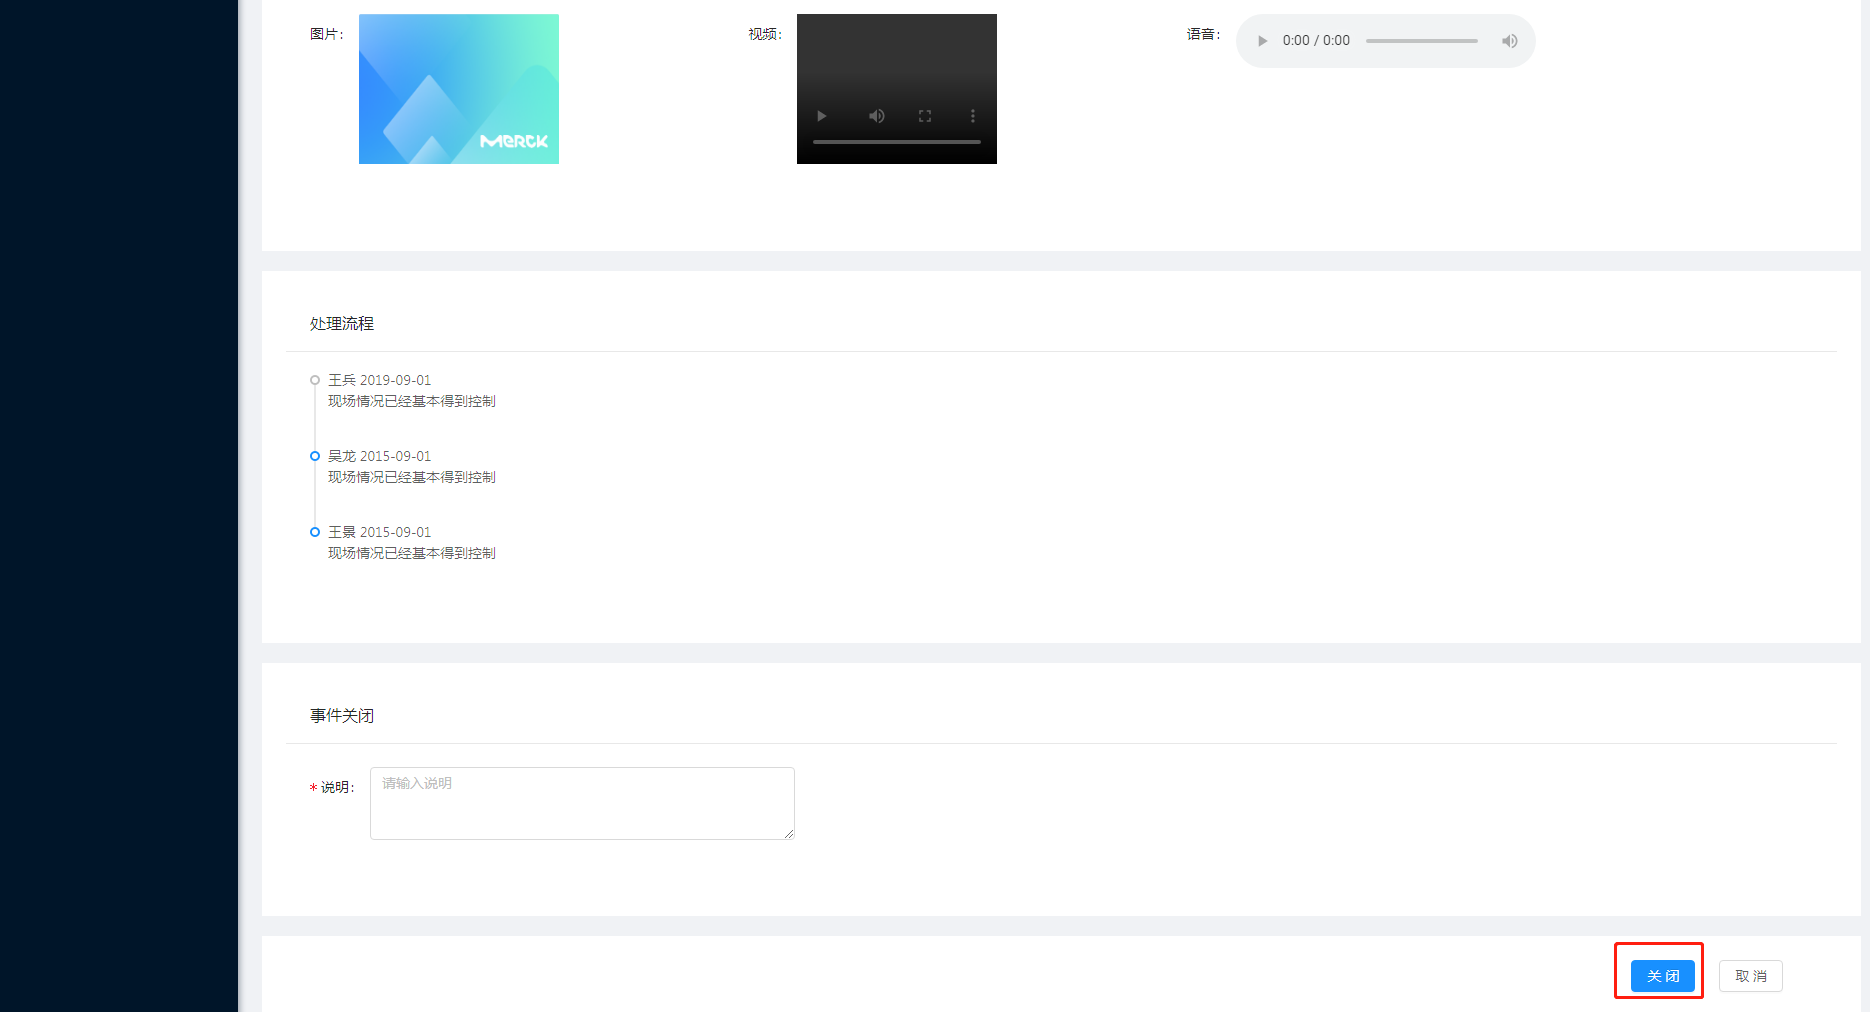Click the 视频 label
1870x1012 pixels.
point(766,34)
